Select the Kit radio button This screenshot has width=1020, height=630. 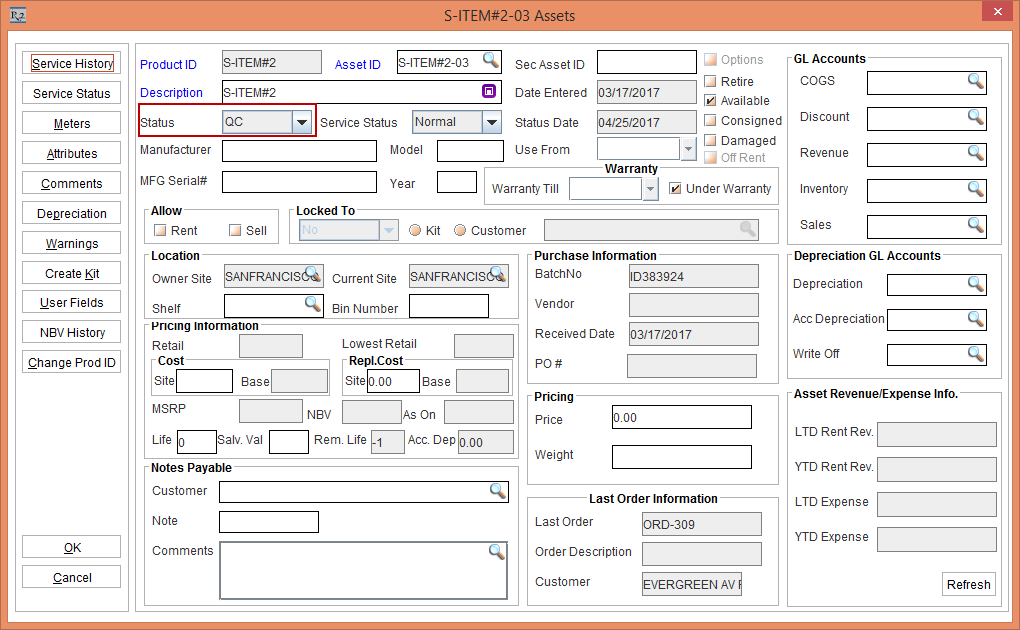pyautogui.click(x=415, y=230)
